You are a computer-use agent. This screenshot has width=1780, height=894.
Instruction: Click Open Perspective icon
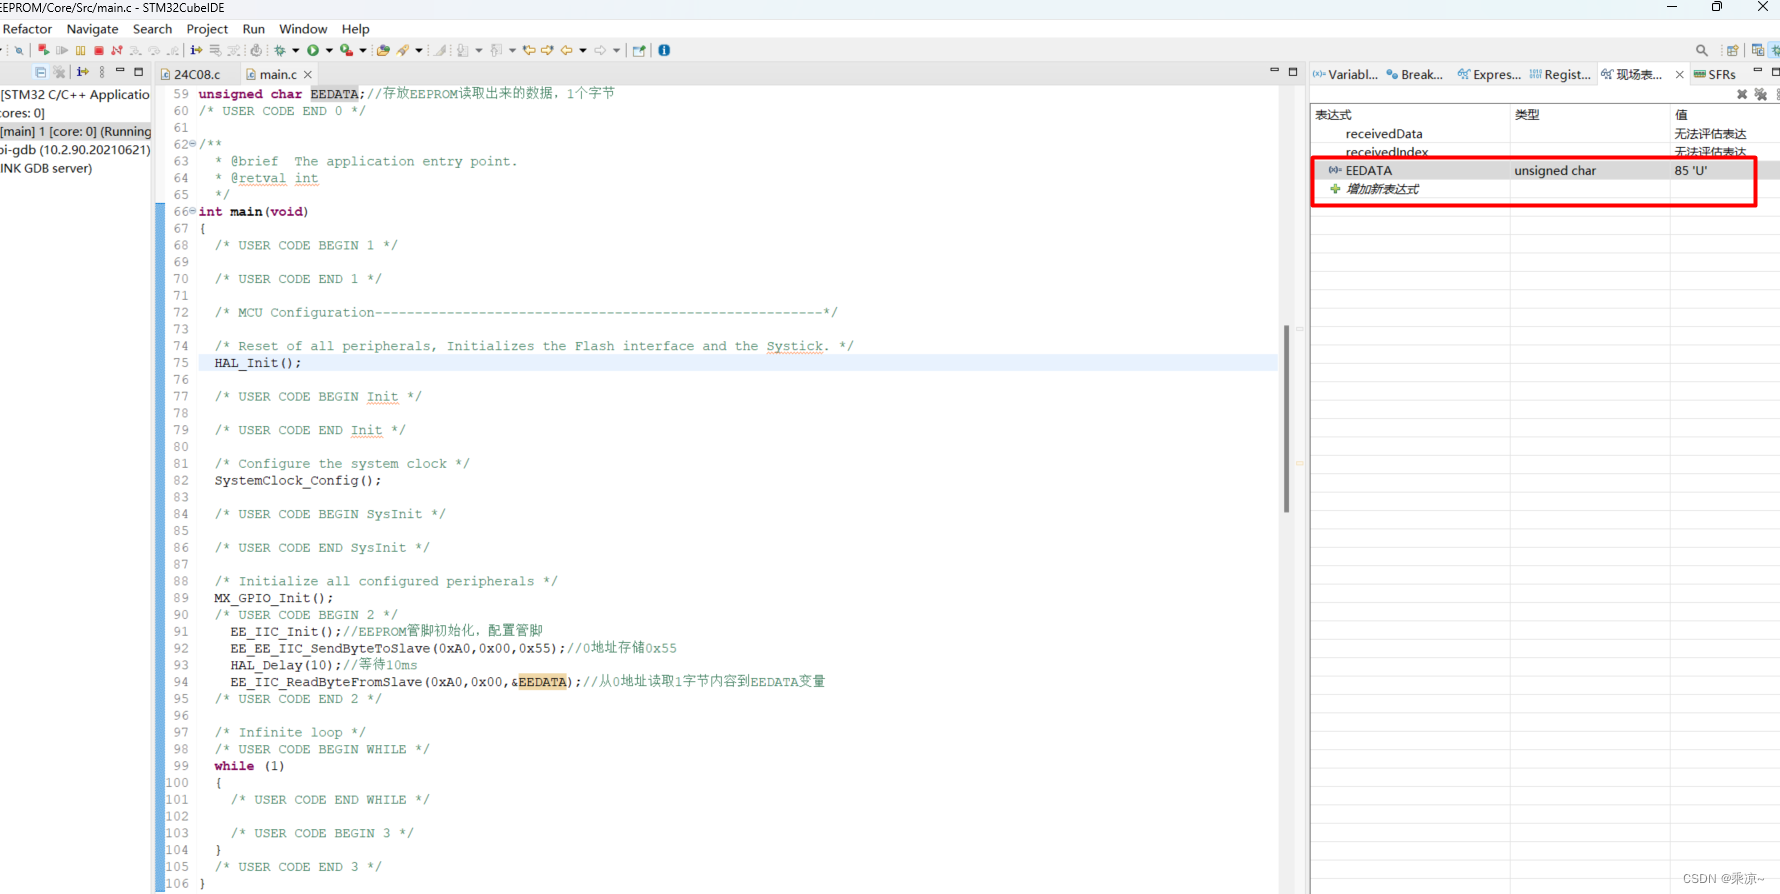click(x=1733, y=50)
